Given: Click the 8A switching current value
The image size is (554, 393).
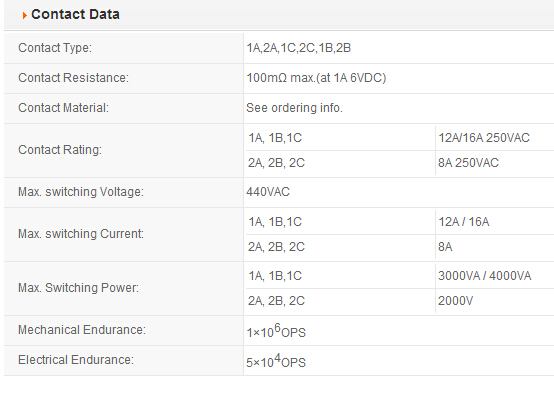Looking at the screenshot, I should (445, 247).
